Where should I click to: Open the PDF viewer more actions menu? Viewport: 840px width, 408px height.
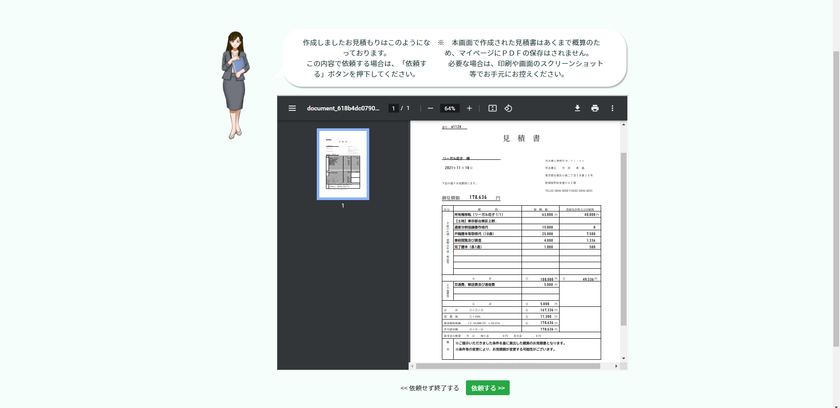pos(612,108)
